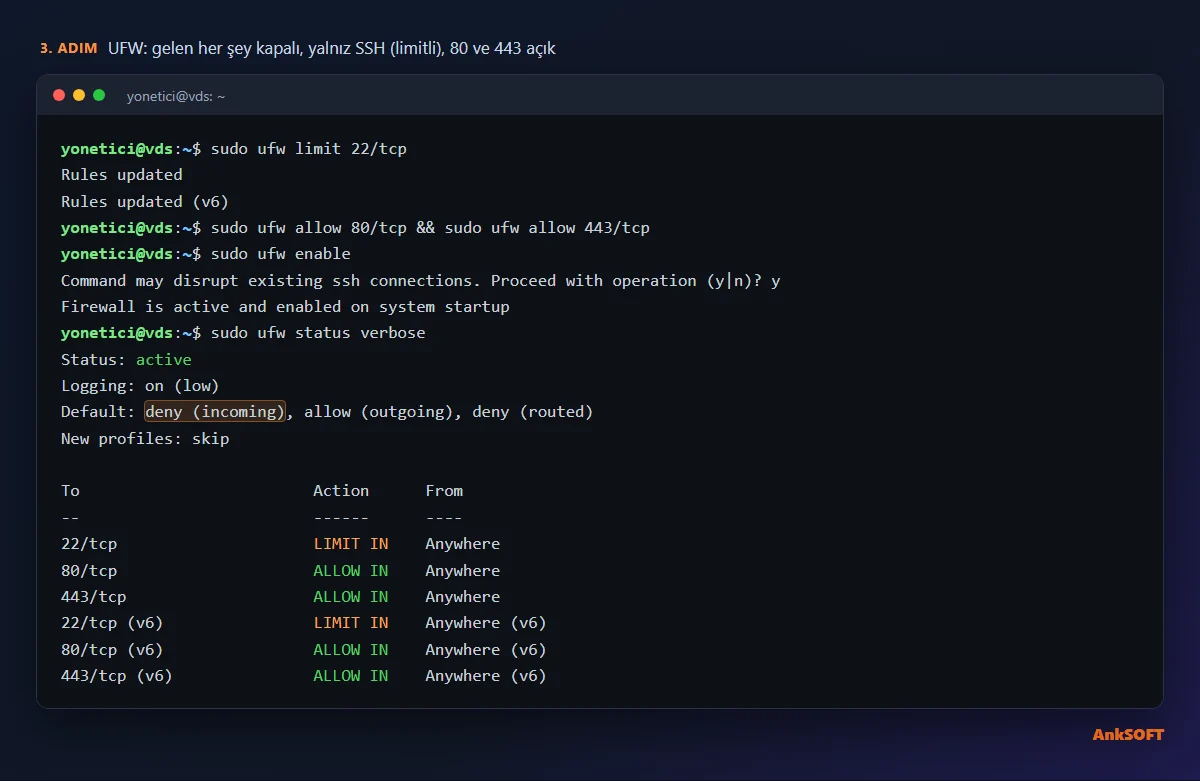Click the "sudo ufw status verbose" command
Image resolution: width=1200 pixels, height=781 pixels.
click(x=318, y=333)
